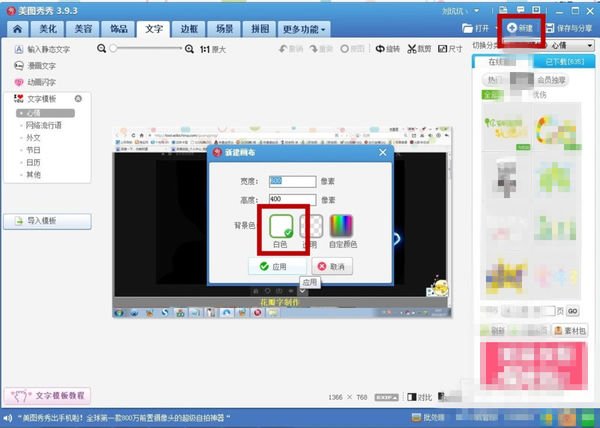
Task: Click the 导入模板 button
Action: click(47, 221)
